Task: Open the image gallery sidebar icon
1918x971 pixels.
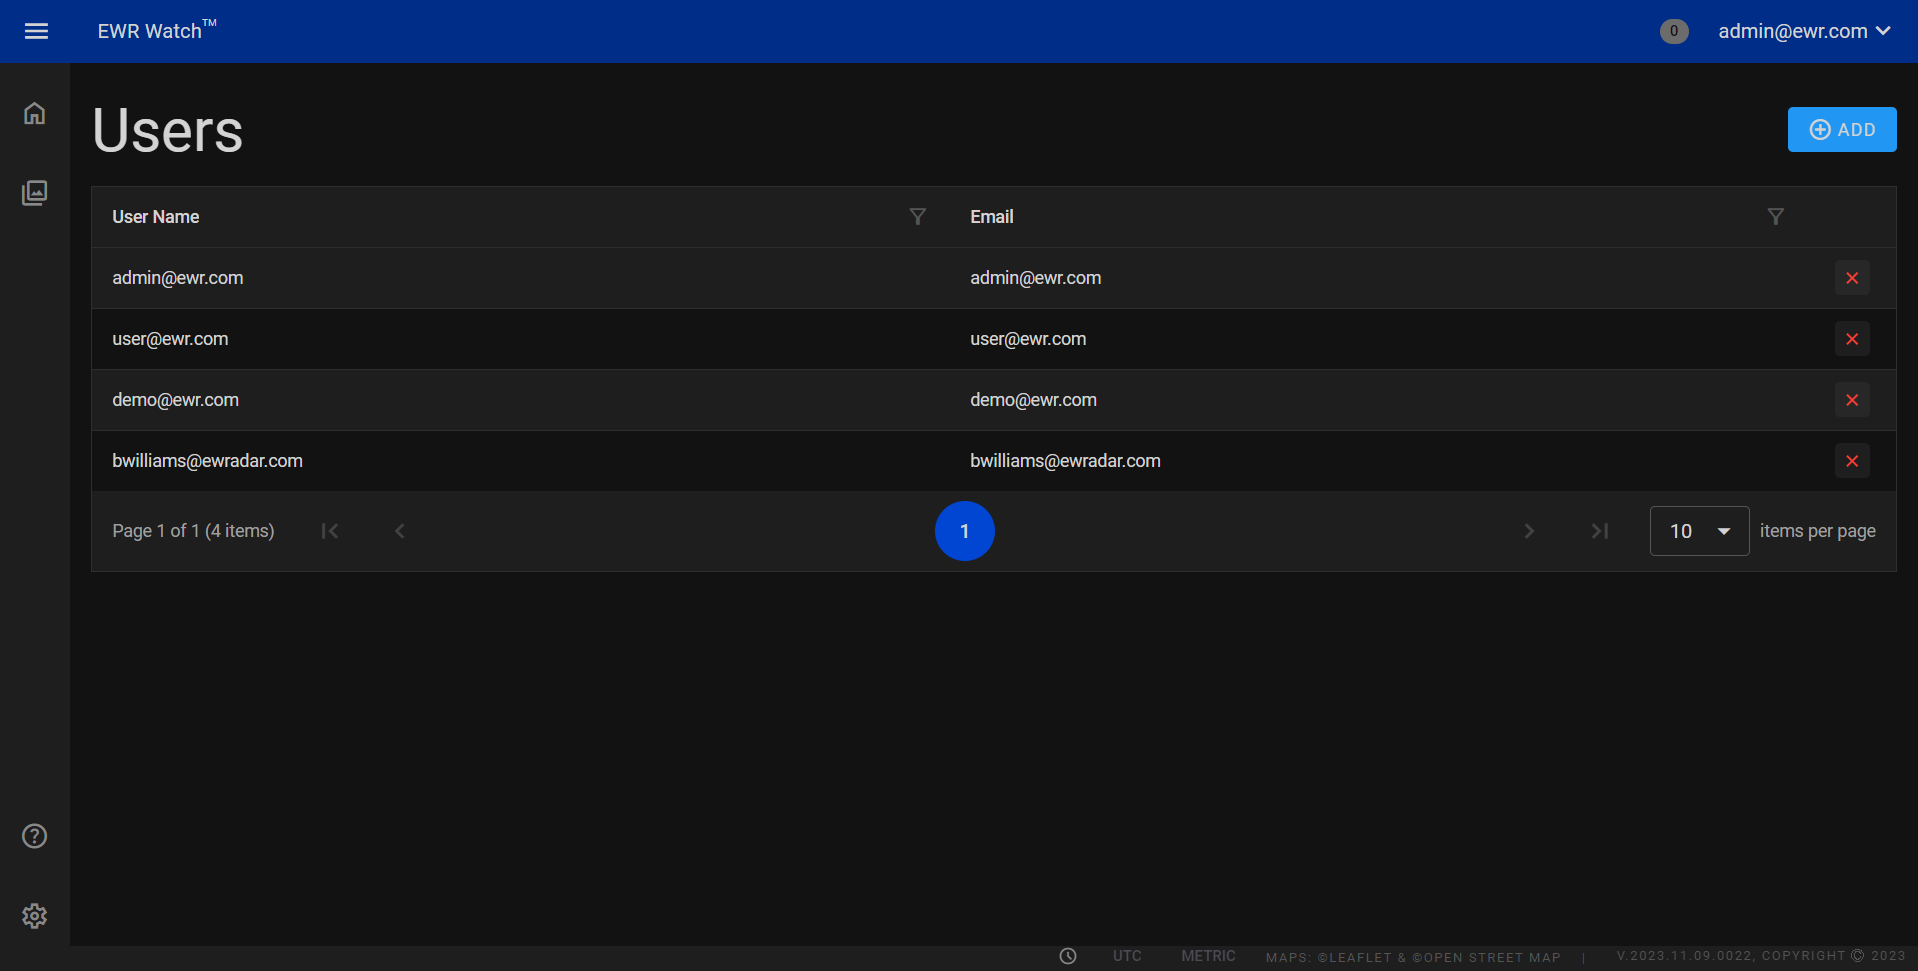Action: pyautogui.click(x=35, y=193)
